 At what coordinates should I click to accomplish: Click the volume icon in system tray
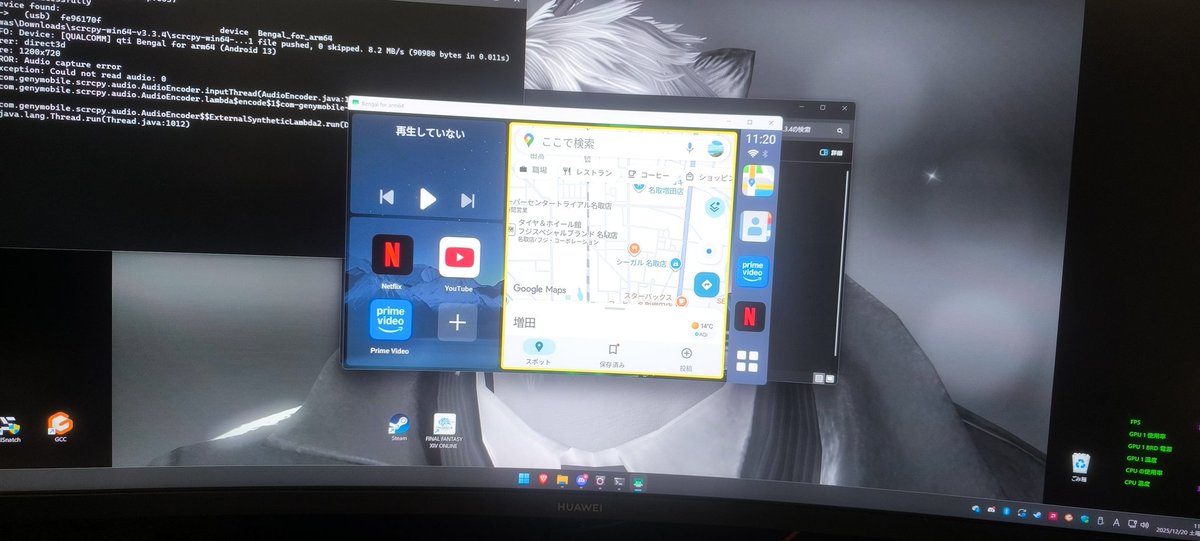[x=1143, y=523]
